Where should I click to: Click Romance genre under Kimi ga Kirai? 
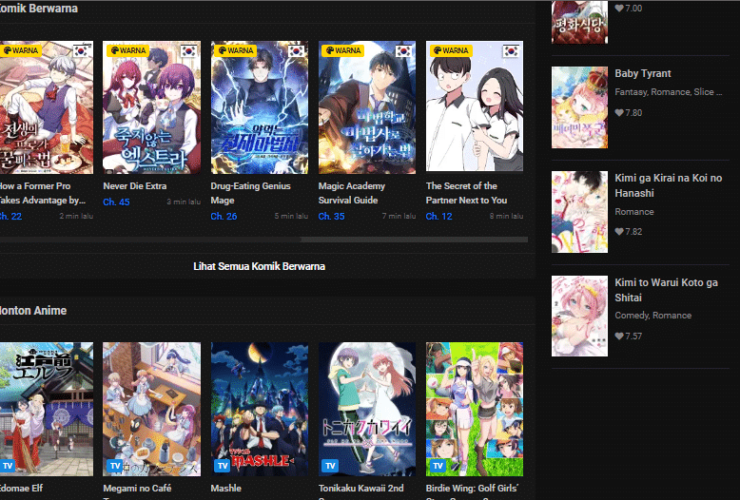click(x=634, y=212)
